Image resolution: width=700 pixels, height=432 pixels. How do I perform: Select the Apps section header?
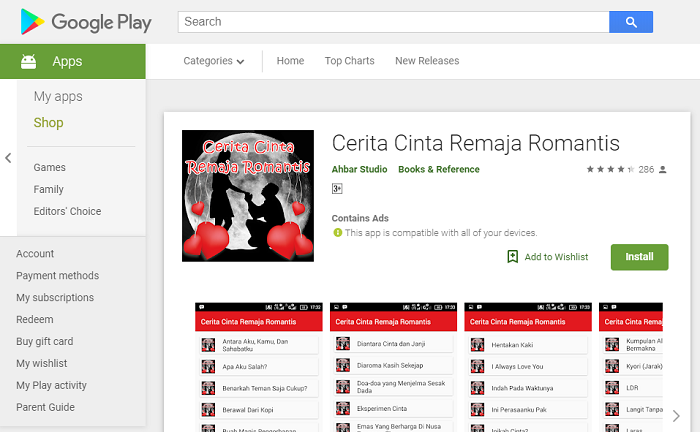tap(73, 61)
